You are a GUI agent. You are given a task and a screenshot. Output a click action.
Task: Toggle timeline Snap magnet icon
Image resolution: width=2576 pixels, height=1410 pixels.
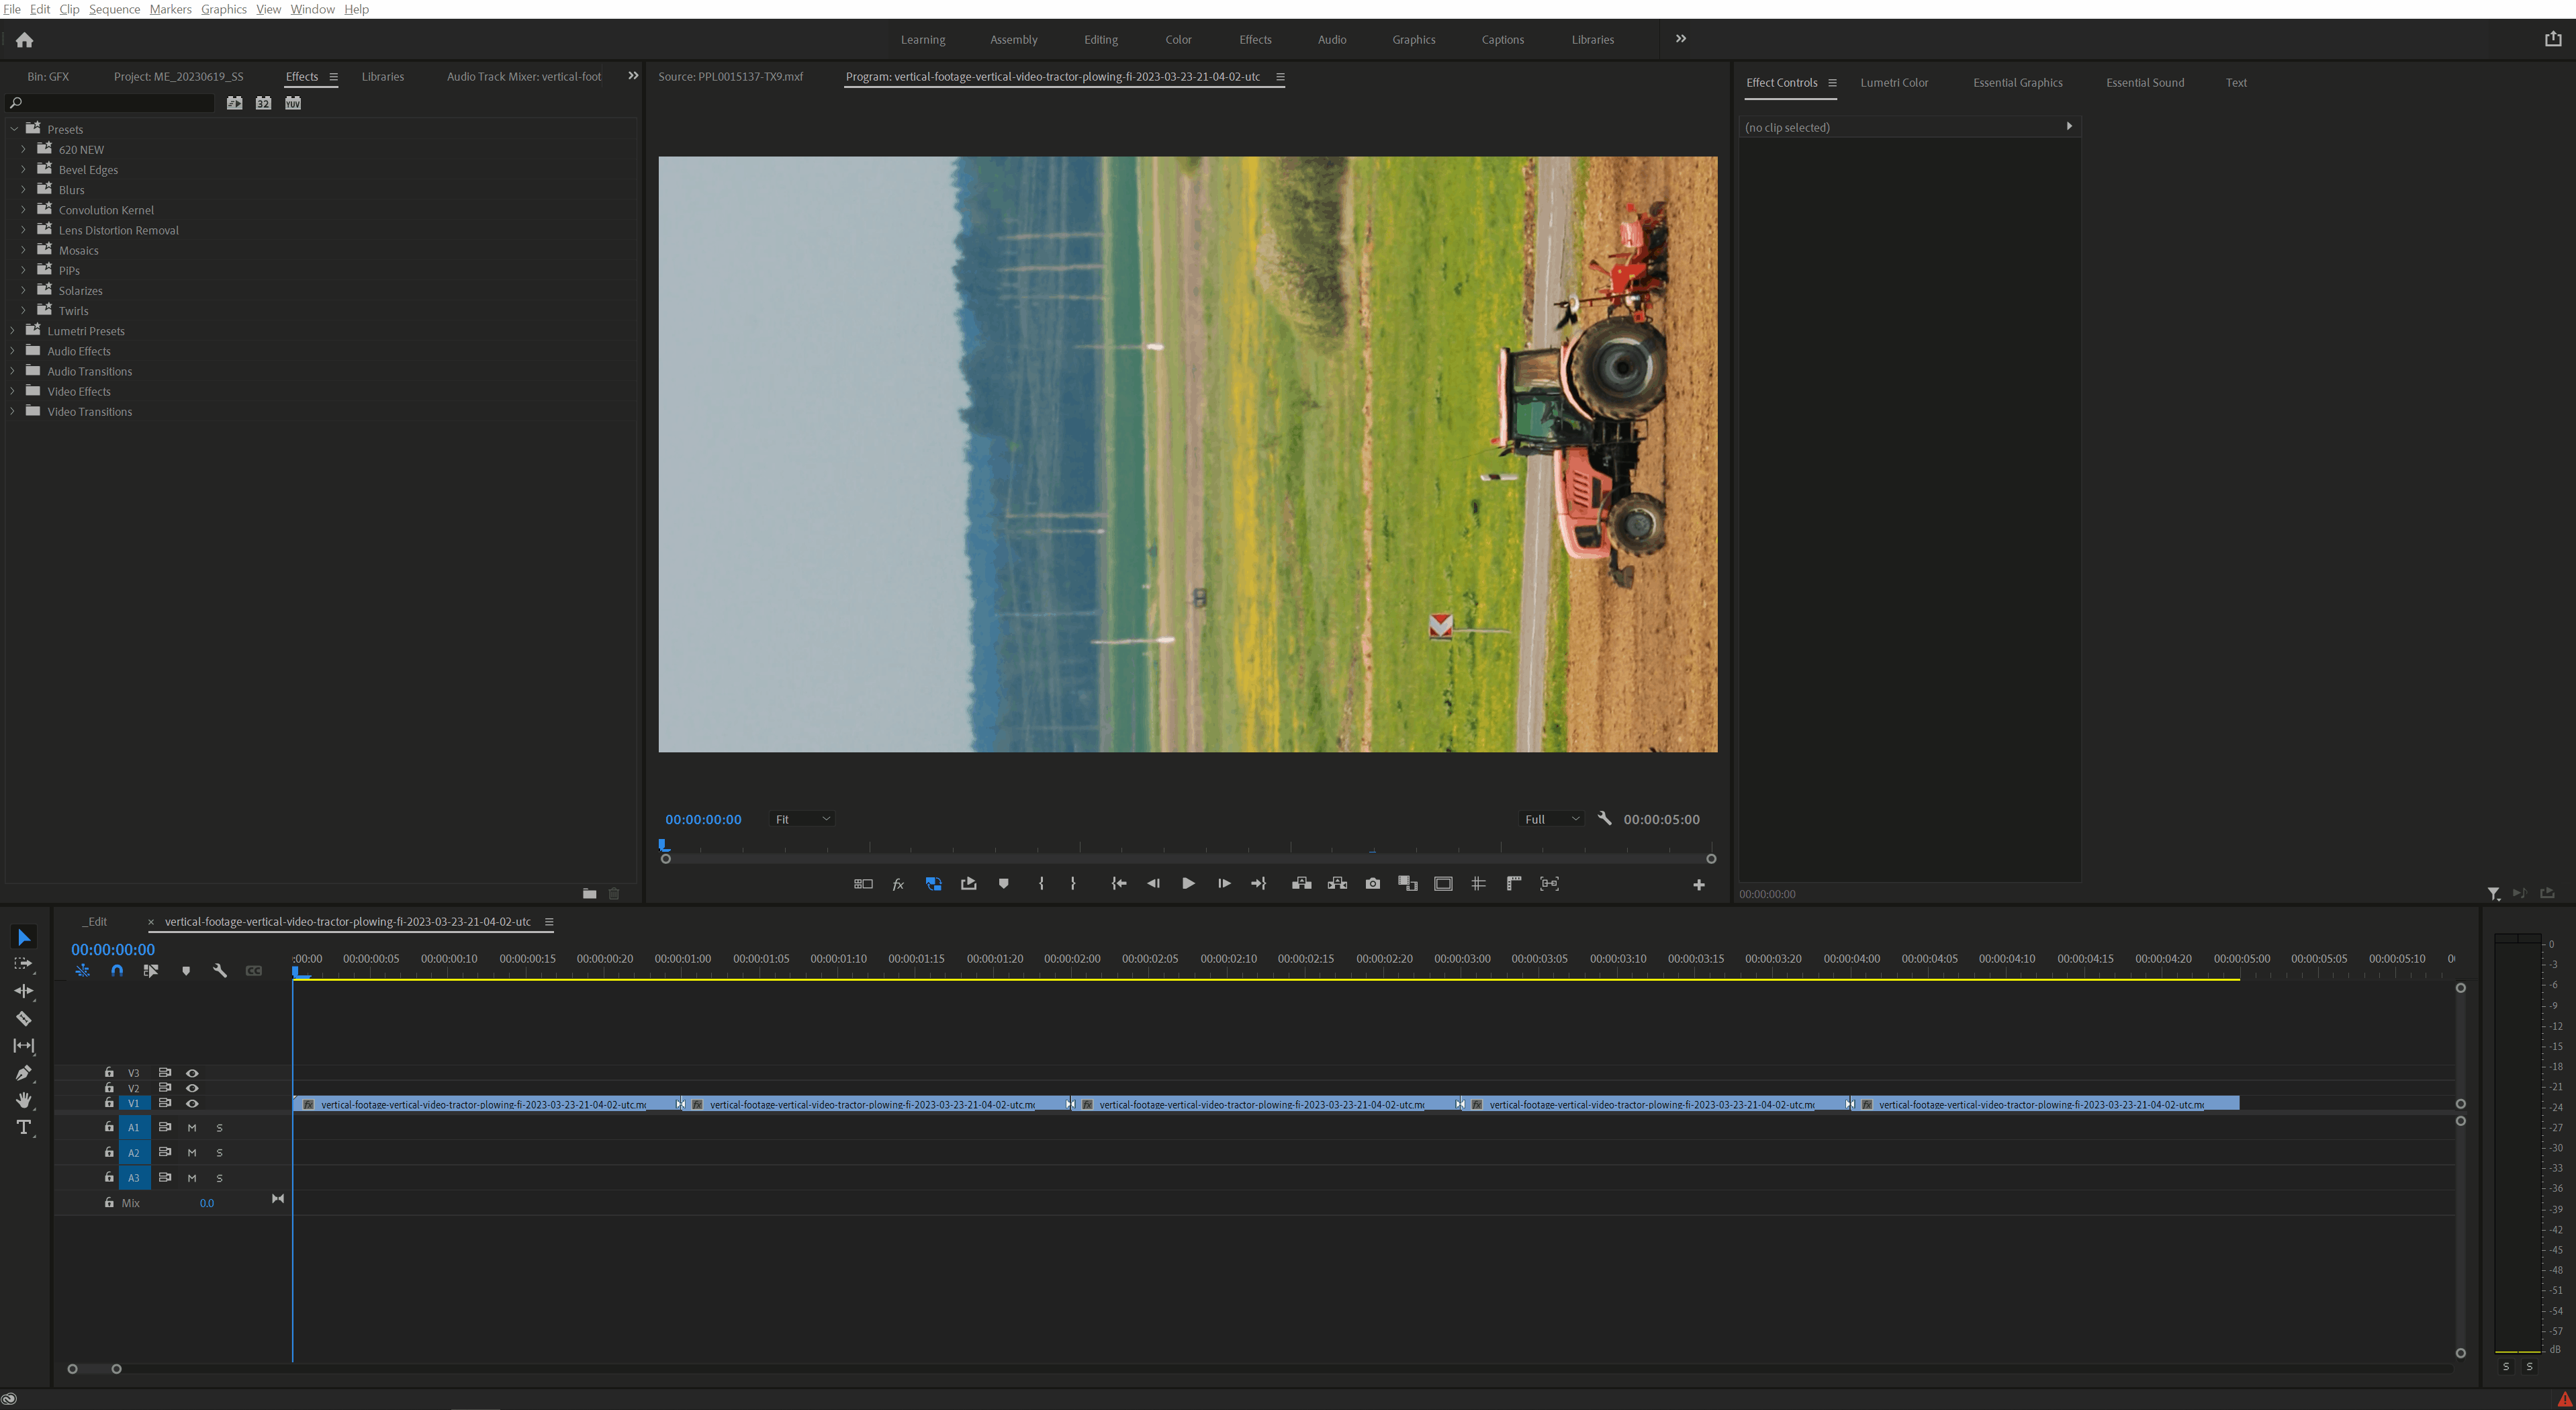[117, 971]
